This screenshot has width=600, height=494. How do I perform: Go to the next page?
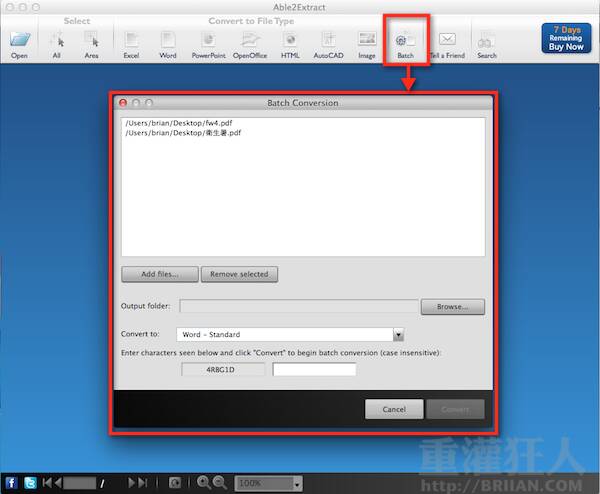132,483
